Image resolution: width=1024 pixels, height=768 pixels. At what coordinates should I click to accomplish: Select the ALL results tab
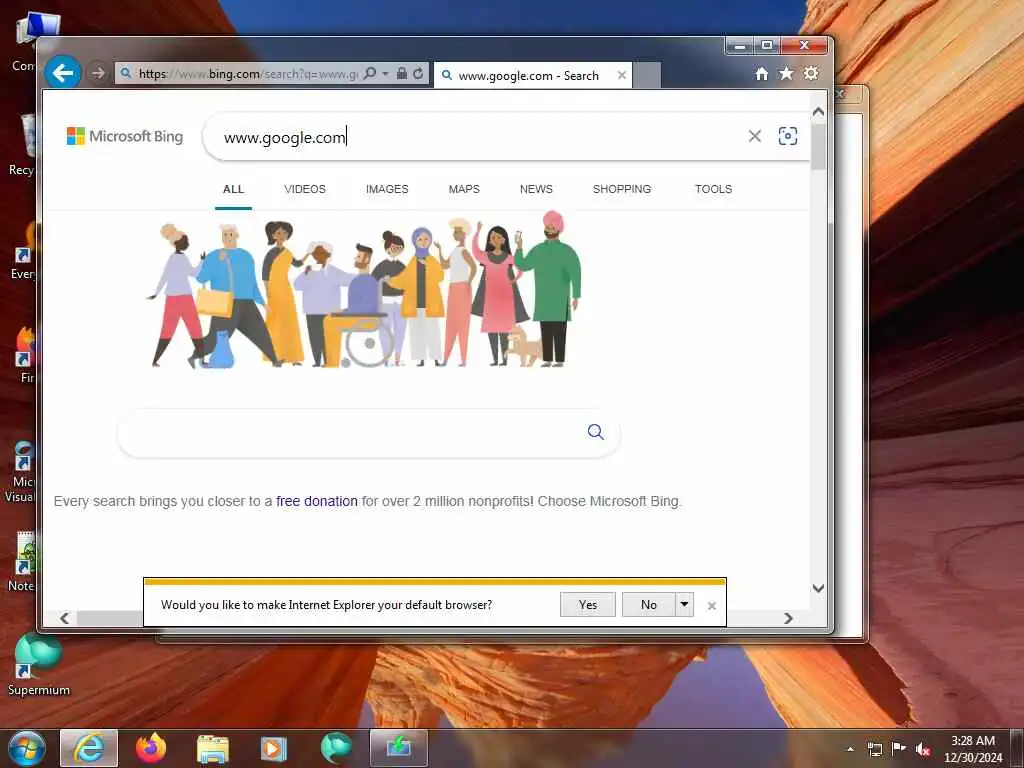(233, 189)
